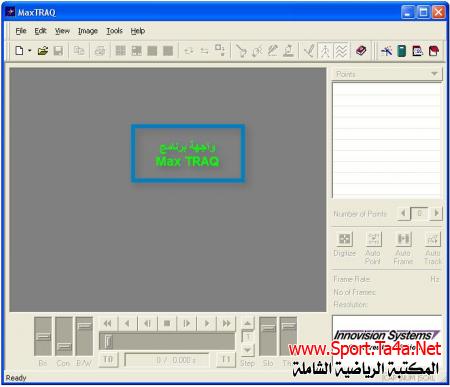Select the scale calibration tool icon
The height and width of the screenshot is (387, 450).
(x=289, y=51)
